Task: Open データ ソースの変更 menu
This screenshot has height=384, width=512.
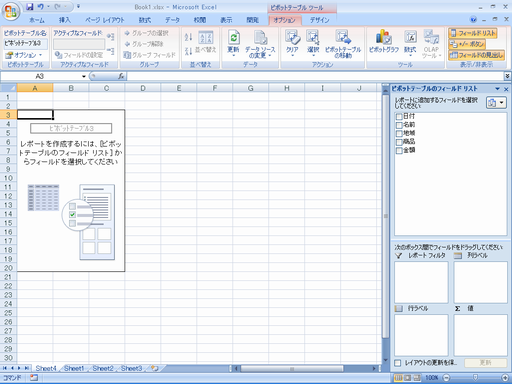Action: click(260, 44)
